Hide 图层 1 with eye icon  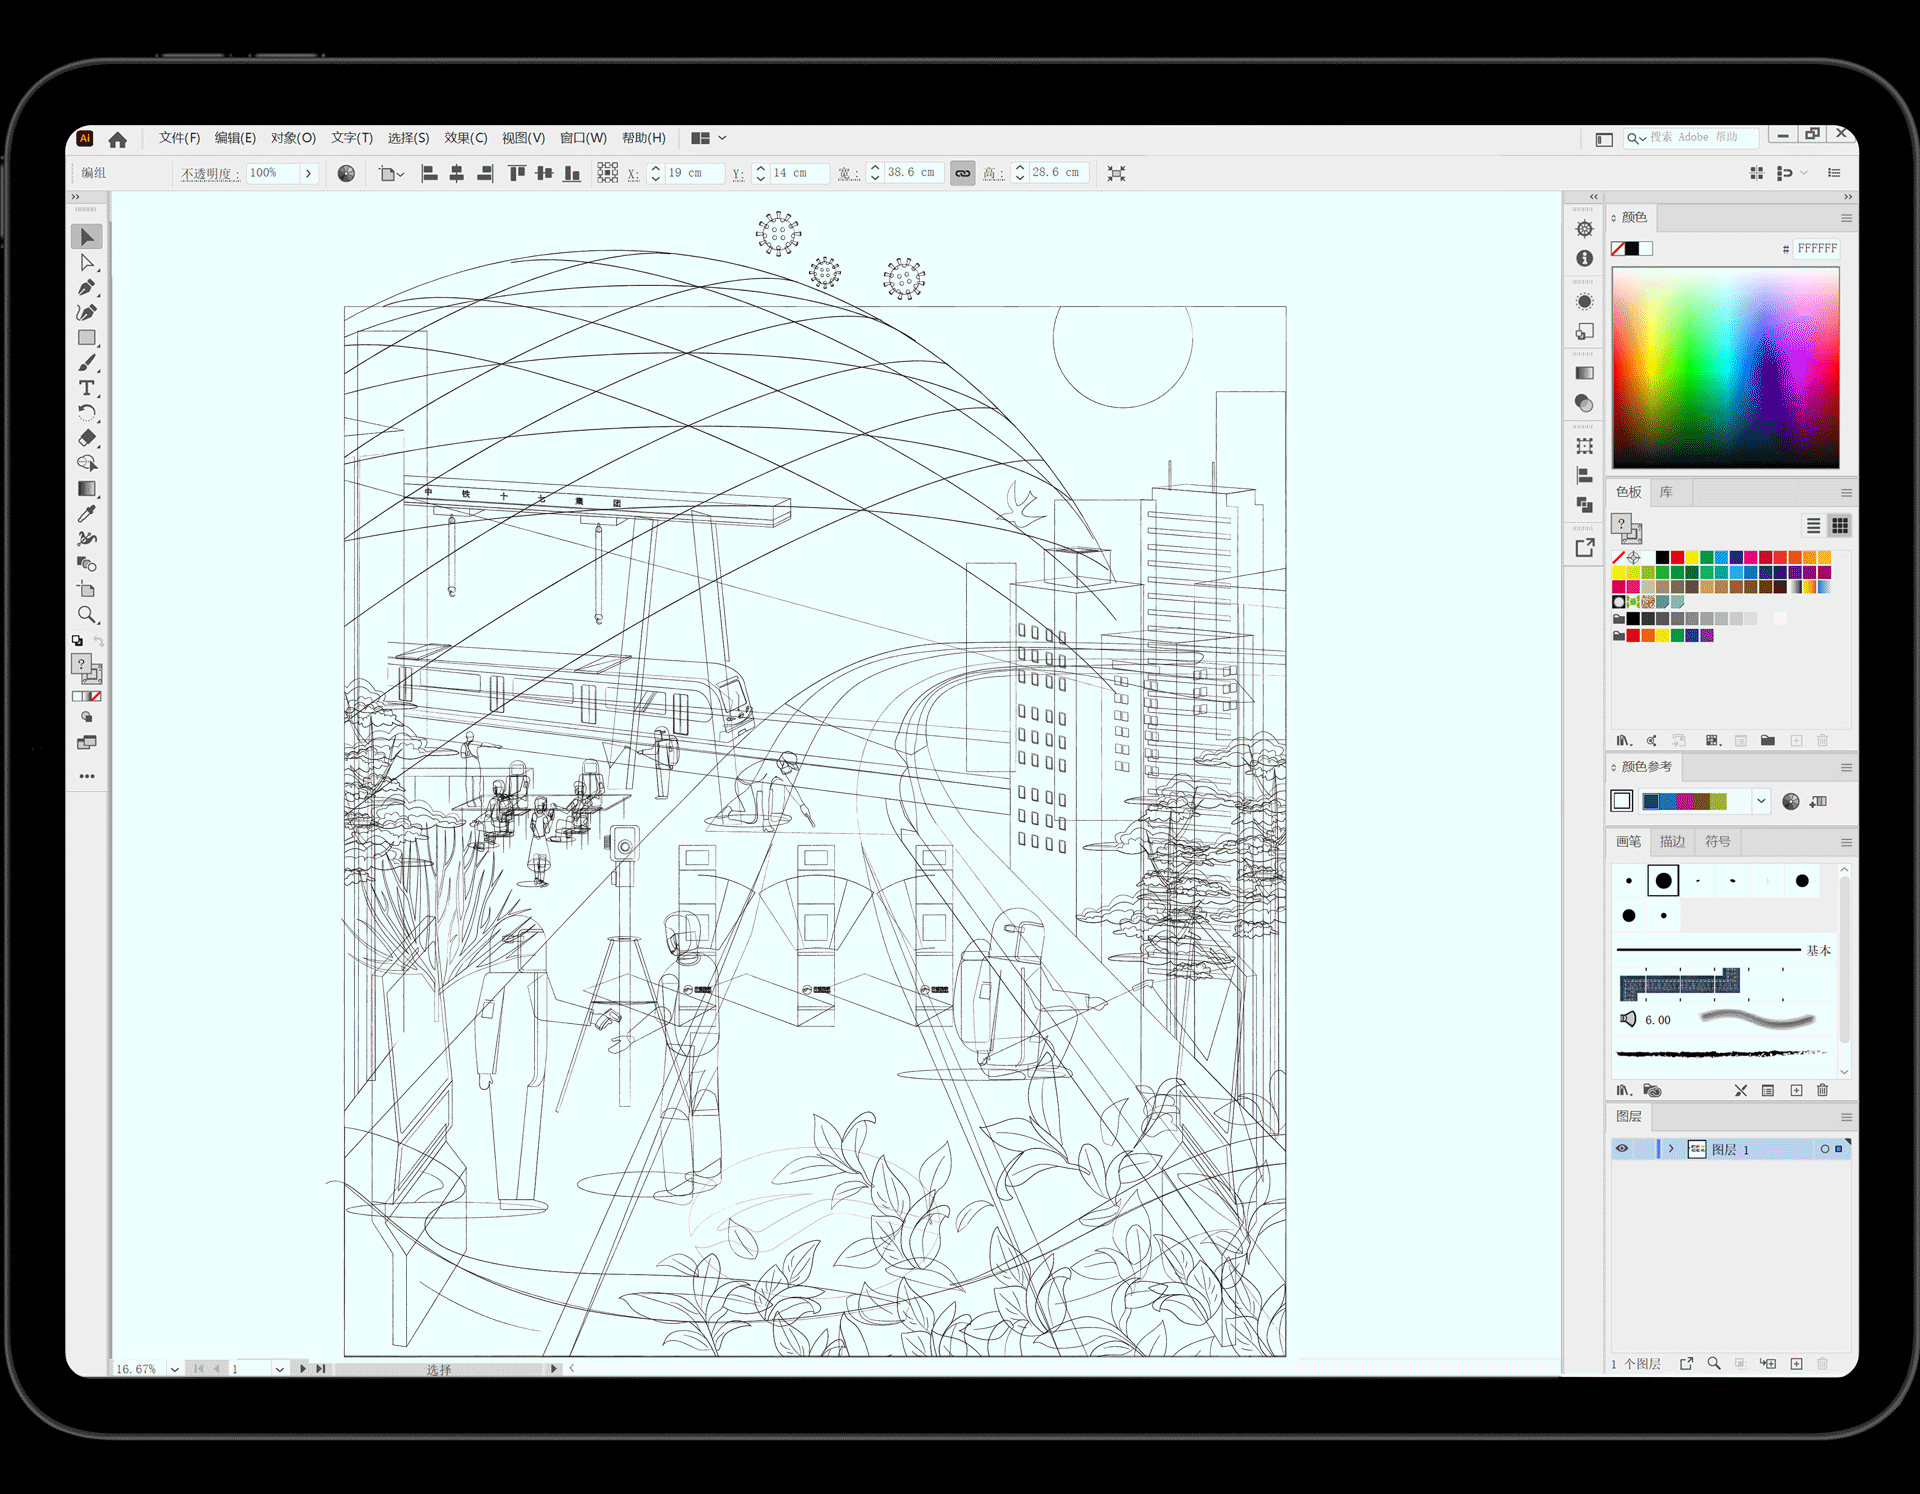pos(1621,1149)
